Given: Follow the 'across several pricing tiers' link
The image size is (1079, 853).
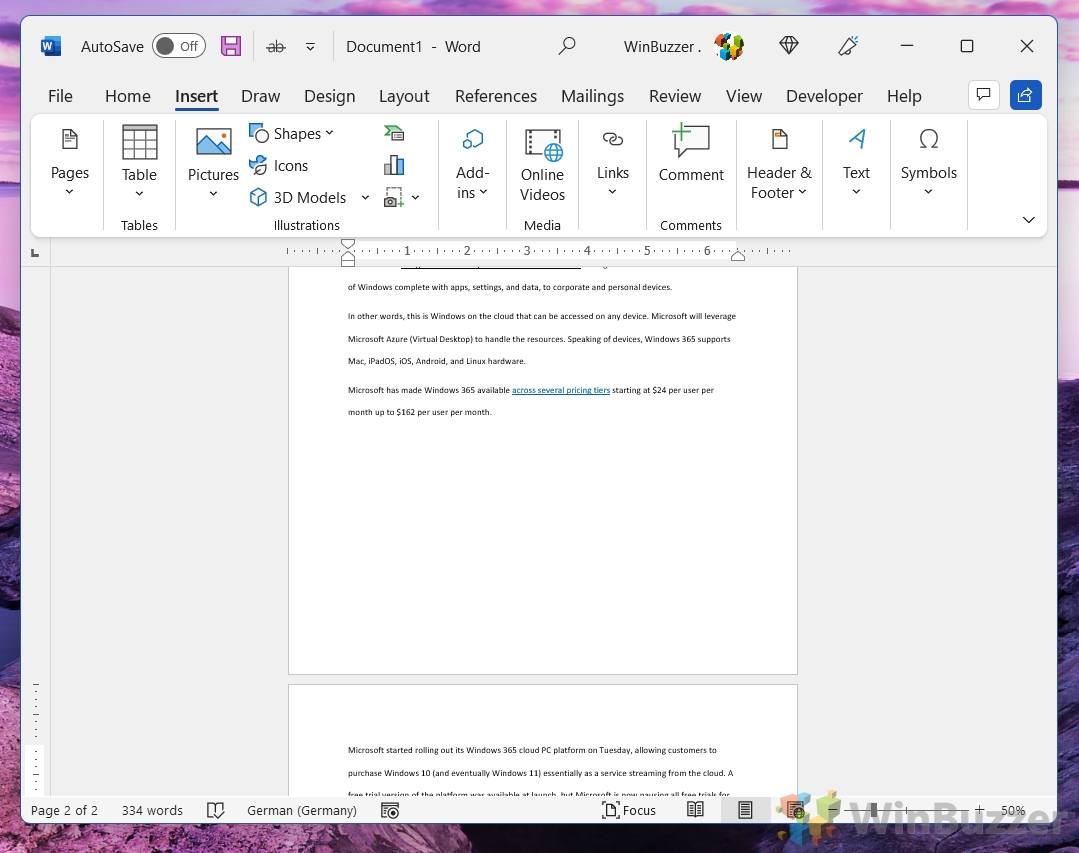Looking at the screenshot, I should click(560, 390).
